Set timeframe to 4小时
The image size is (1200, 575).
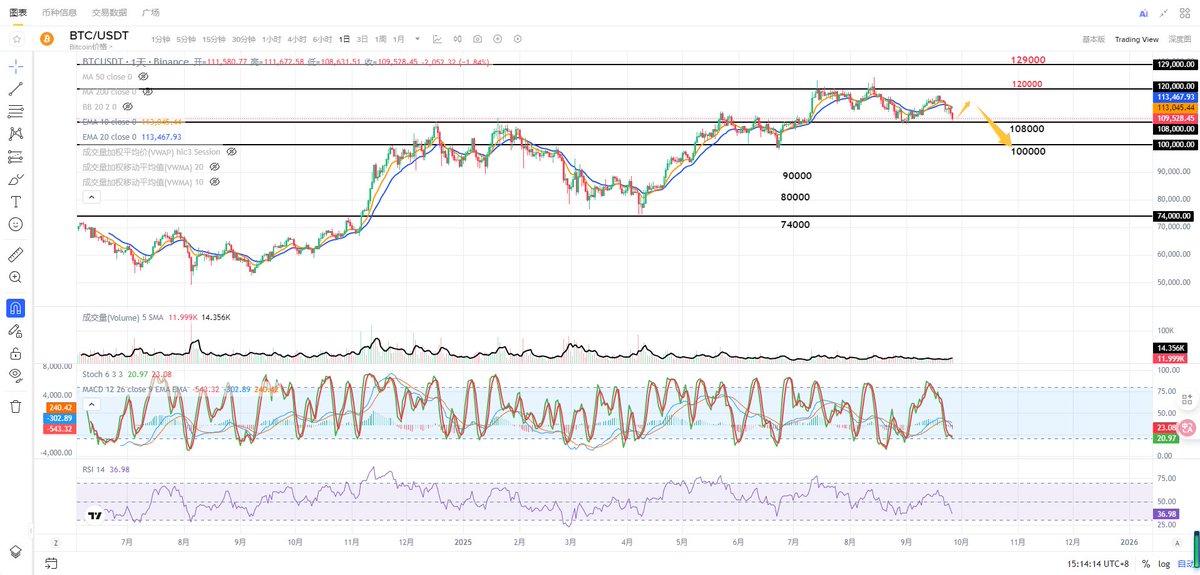click(x=297, y=39)
